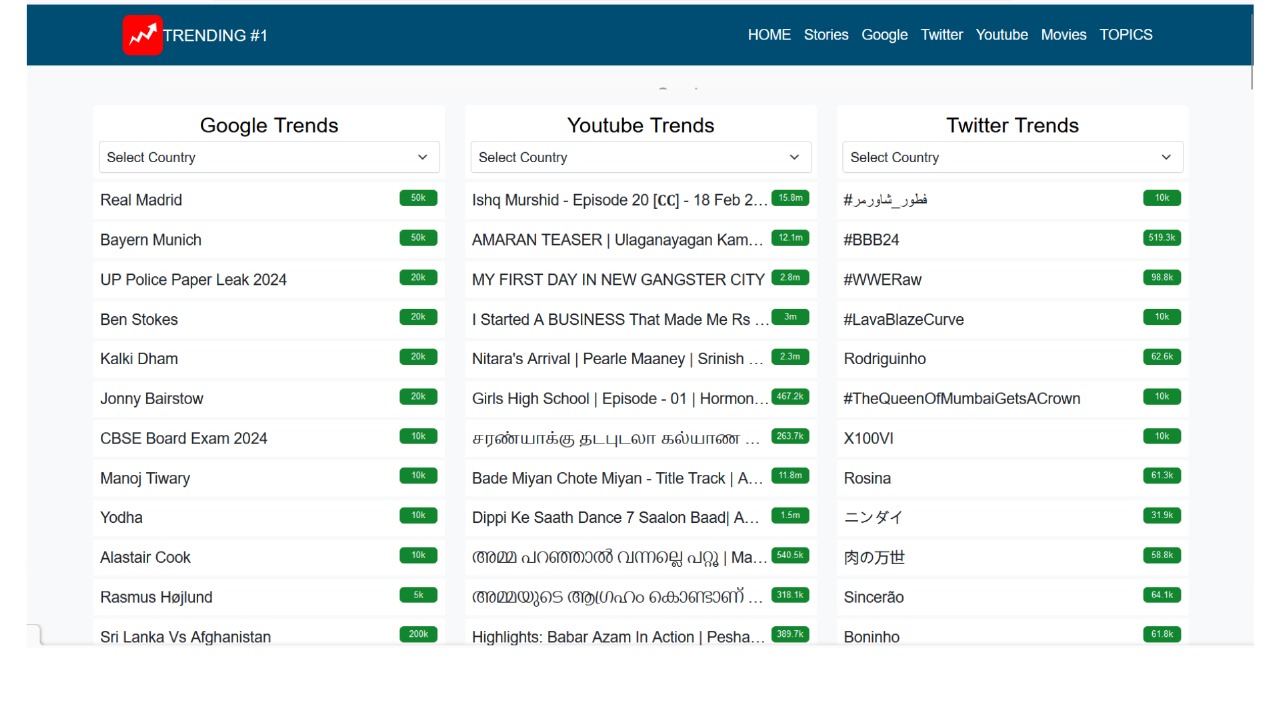The image size is (1280, 720).
Task: Click the CBSE Board Exam 2024 entry
Action: pyautogui.click(x=183, y=438)
